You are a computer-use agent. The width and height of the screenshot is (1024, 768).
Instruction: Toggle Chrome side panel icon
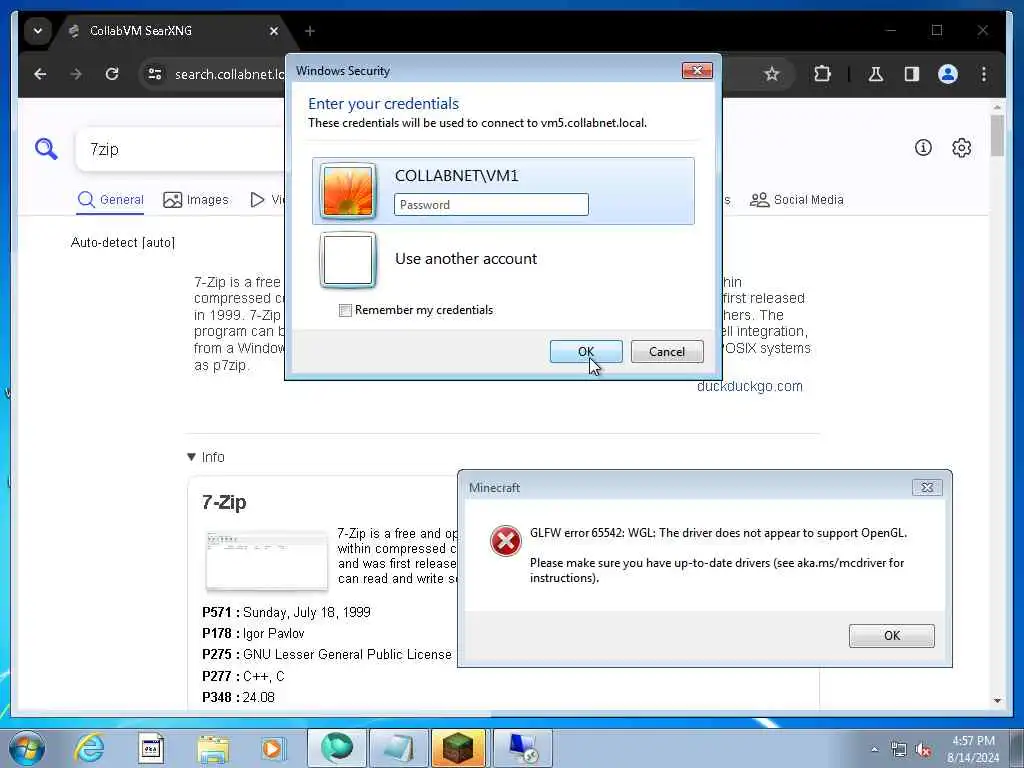(x=912, y=74)
